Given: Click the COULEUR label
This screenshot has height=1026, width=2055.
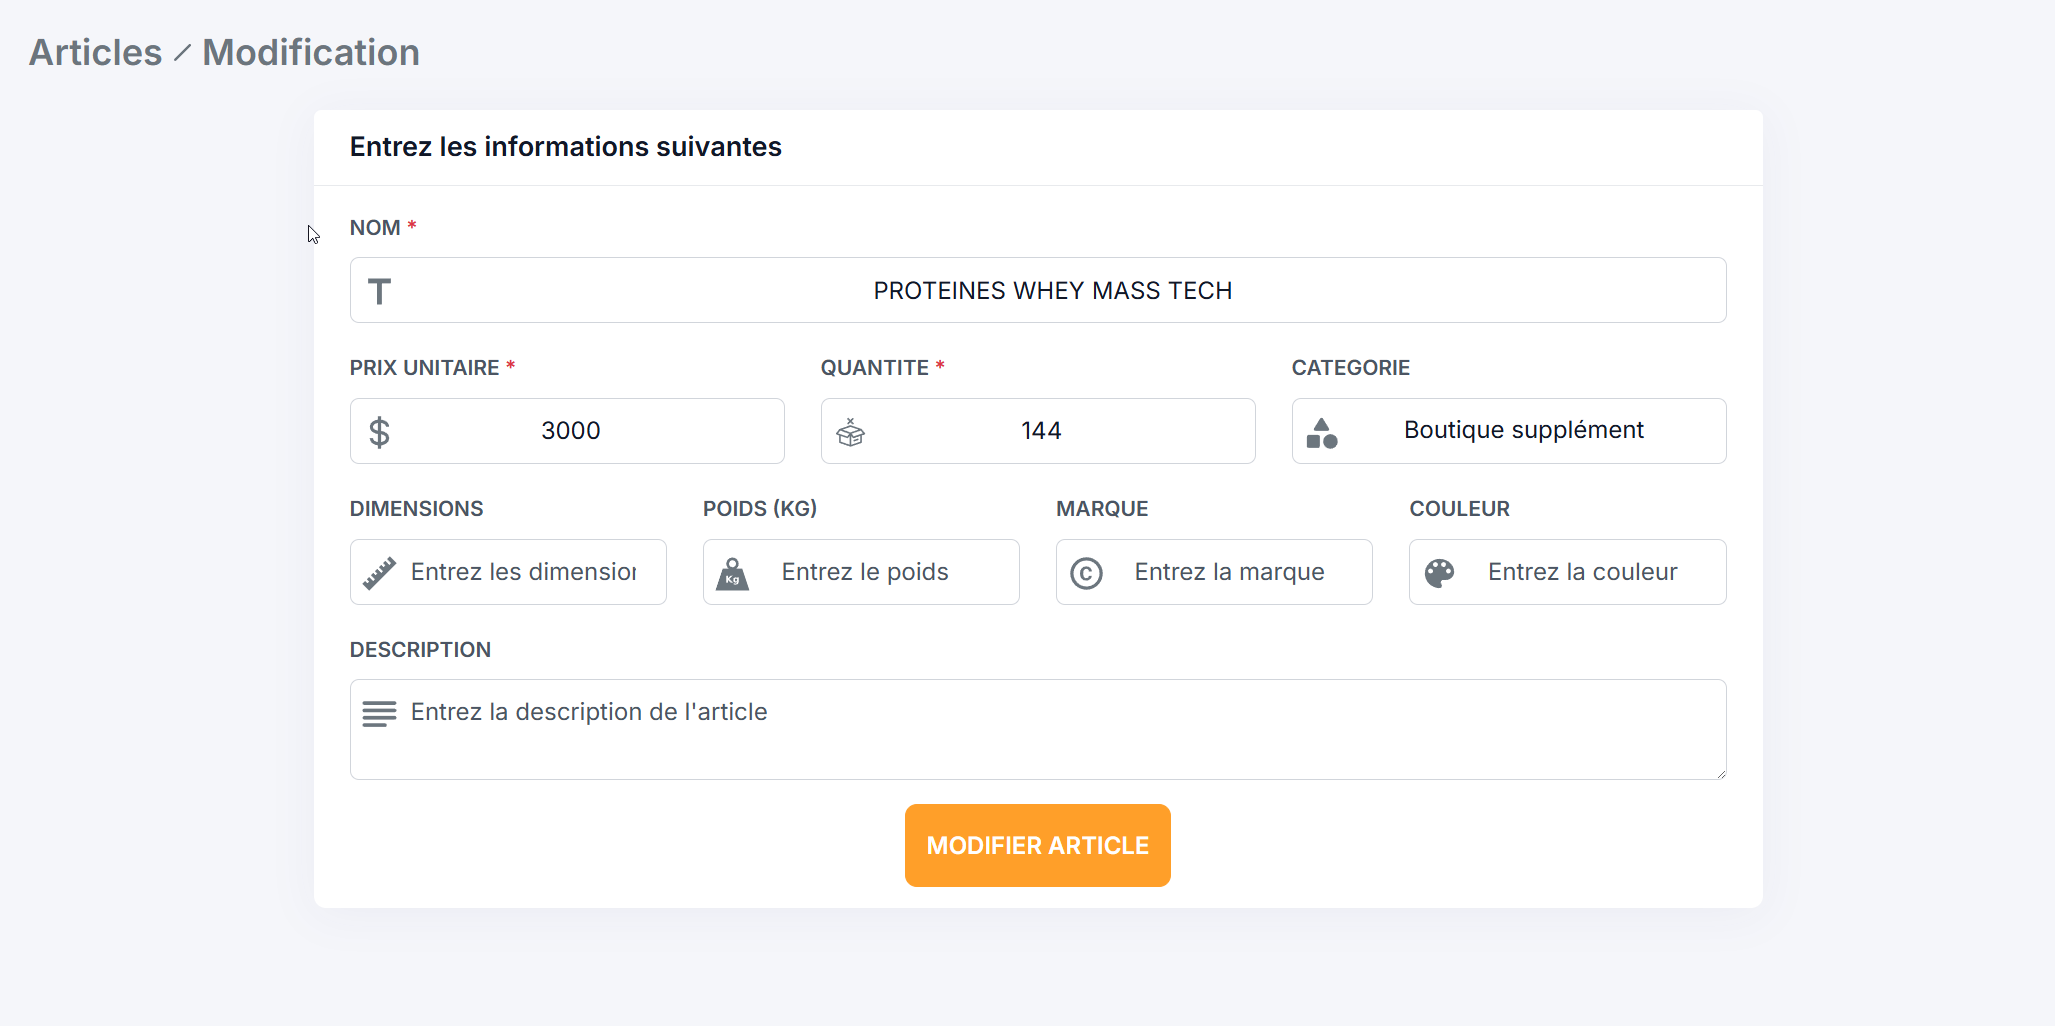Looking at the screenshot, I should 1459,509.
